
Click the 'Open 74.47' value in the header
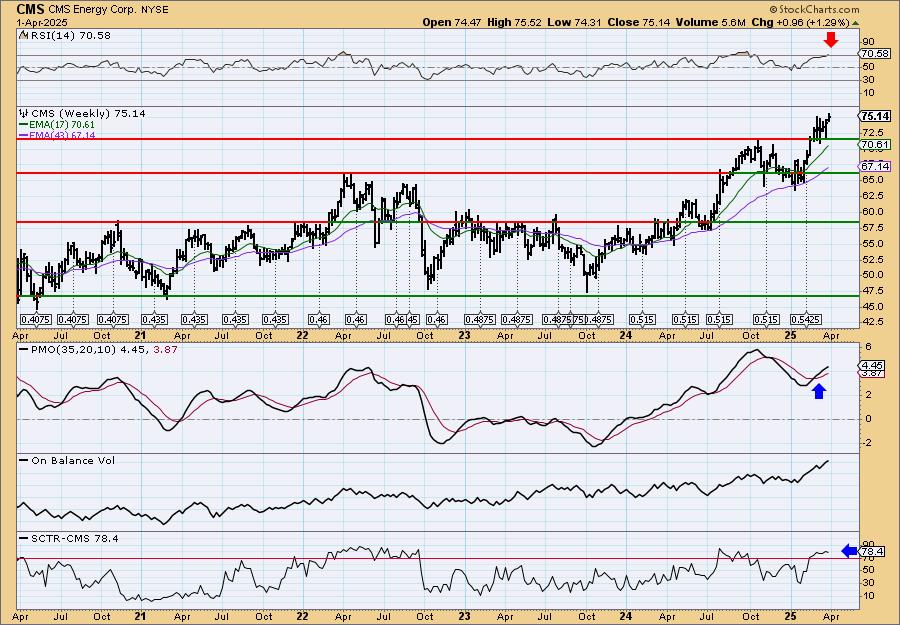tap(452, 22)
